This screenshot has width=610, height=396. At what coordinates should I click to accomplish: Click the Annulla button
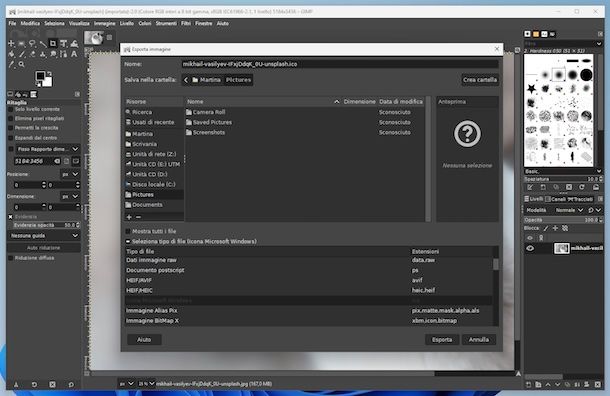(479, 340)
